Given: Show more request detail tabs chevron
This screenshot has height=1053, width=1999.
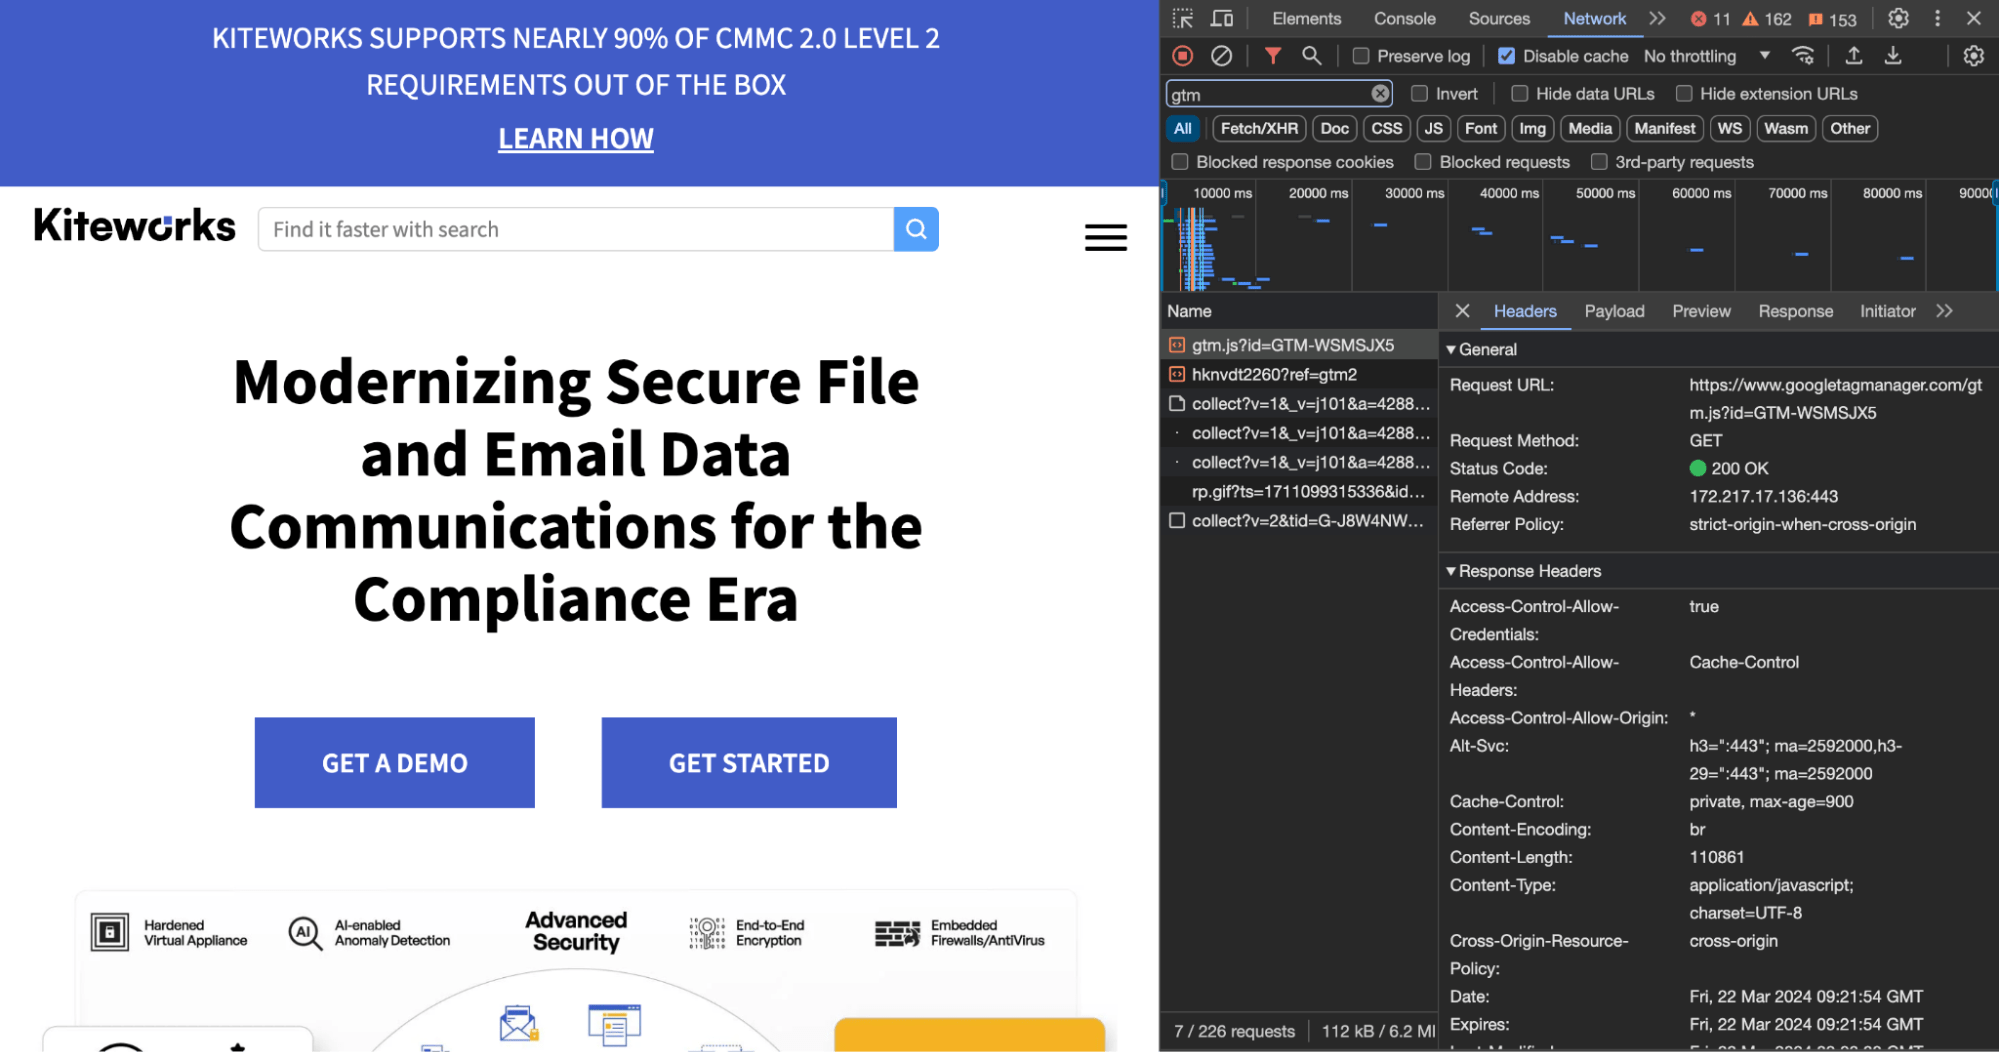Looking at the screenshot, I should [1944, 311].
